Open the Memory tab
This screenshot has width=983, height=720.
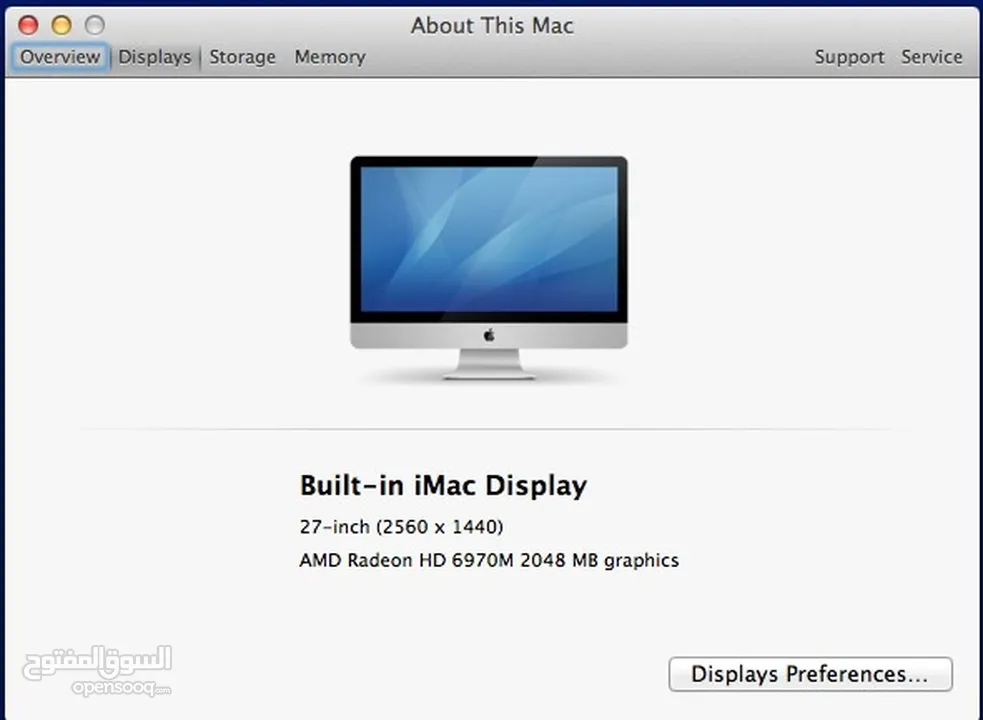(x=330, y=57)
